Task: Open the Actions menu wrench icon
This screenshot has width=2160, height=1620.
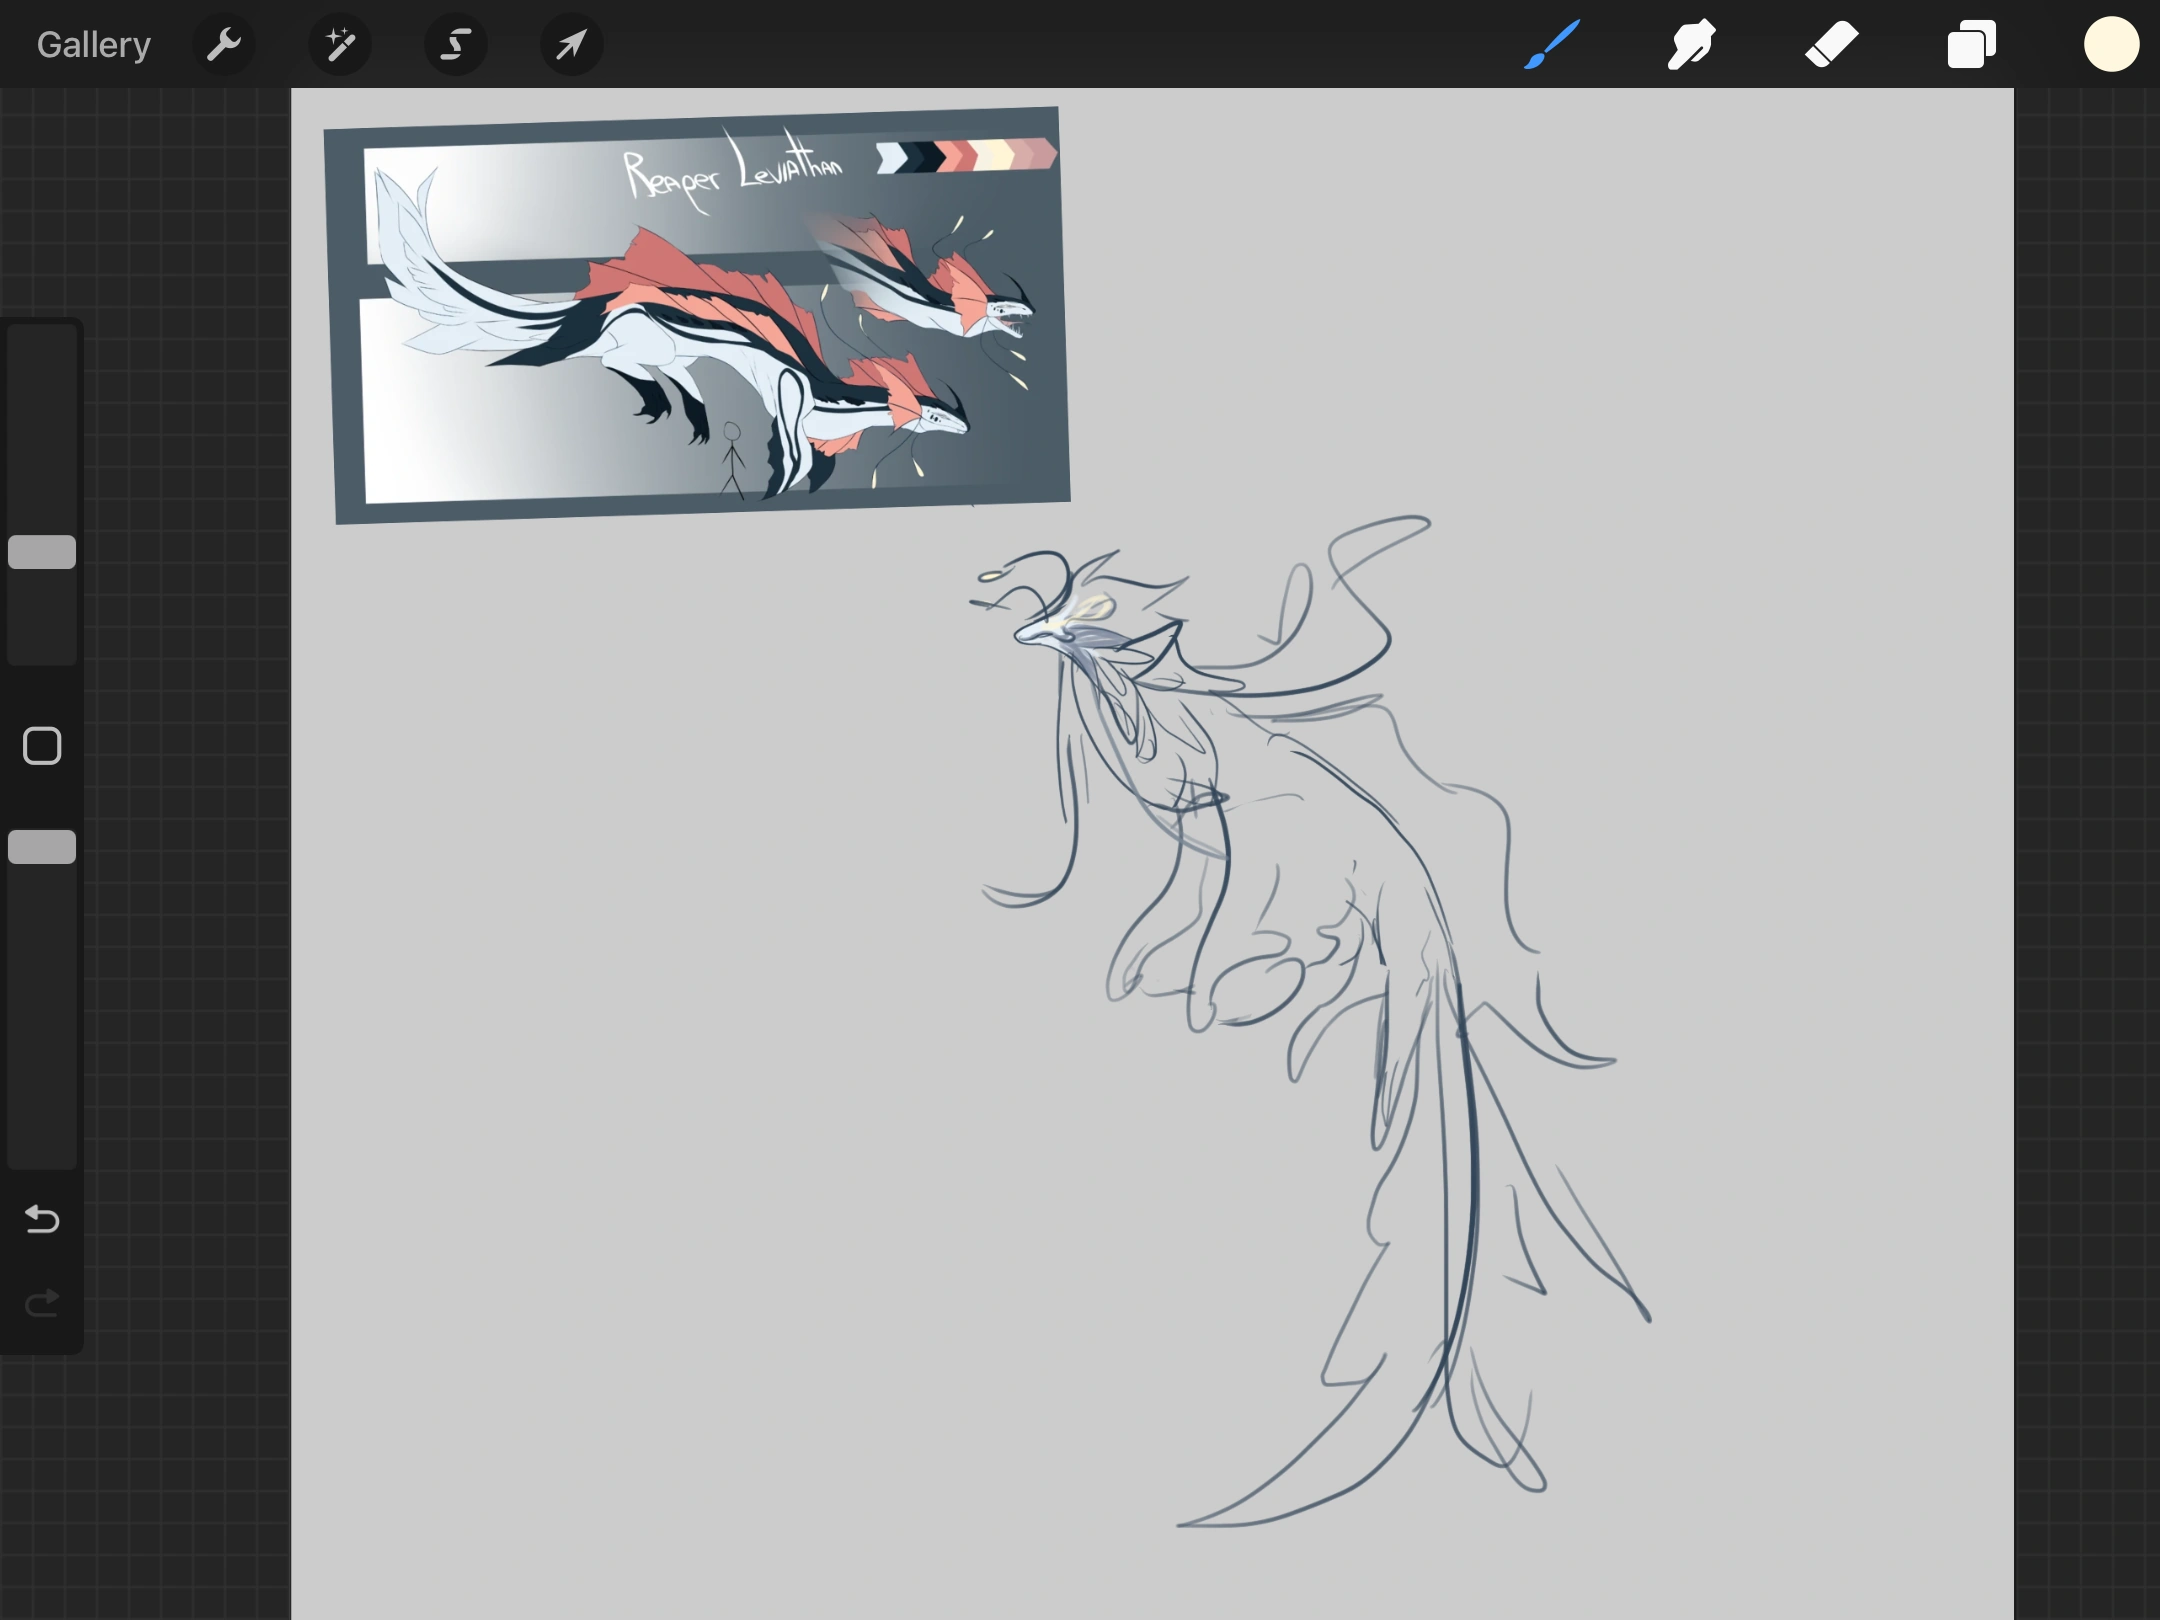Action: [224, 44]
